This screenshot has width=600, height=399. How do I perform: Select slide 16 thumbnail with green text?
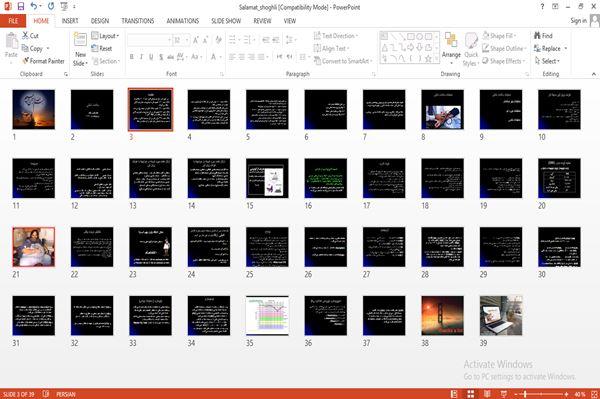pyautogui.click(x=326, y=178)
